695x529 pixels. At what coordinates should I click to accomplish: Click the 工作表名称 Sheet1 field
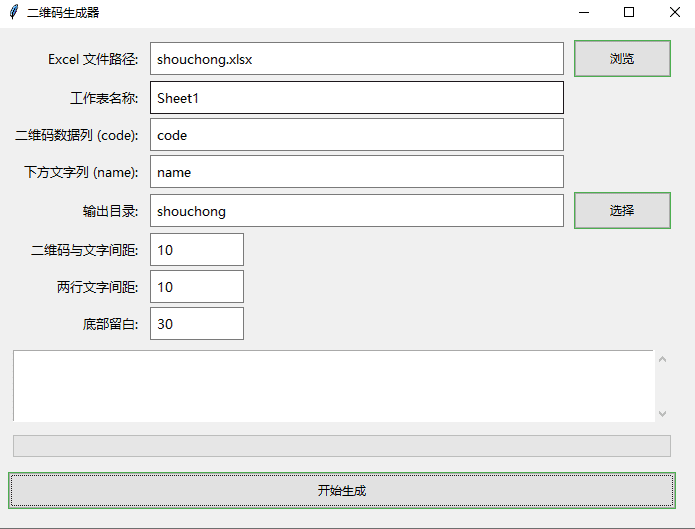click(357, 98)
